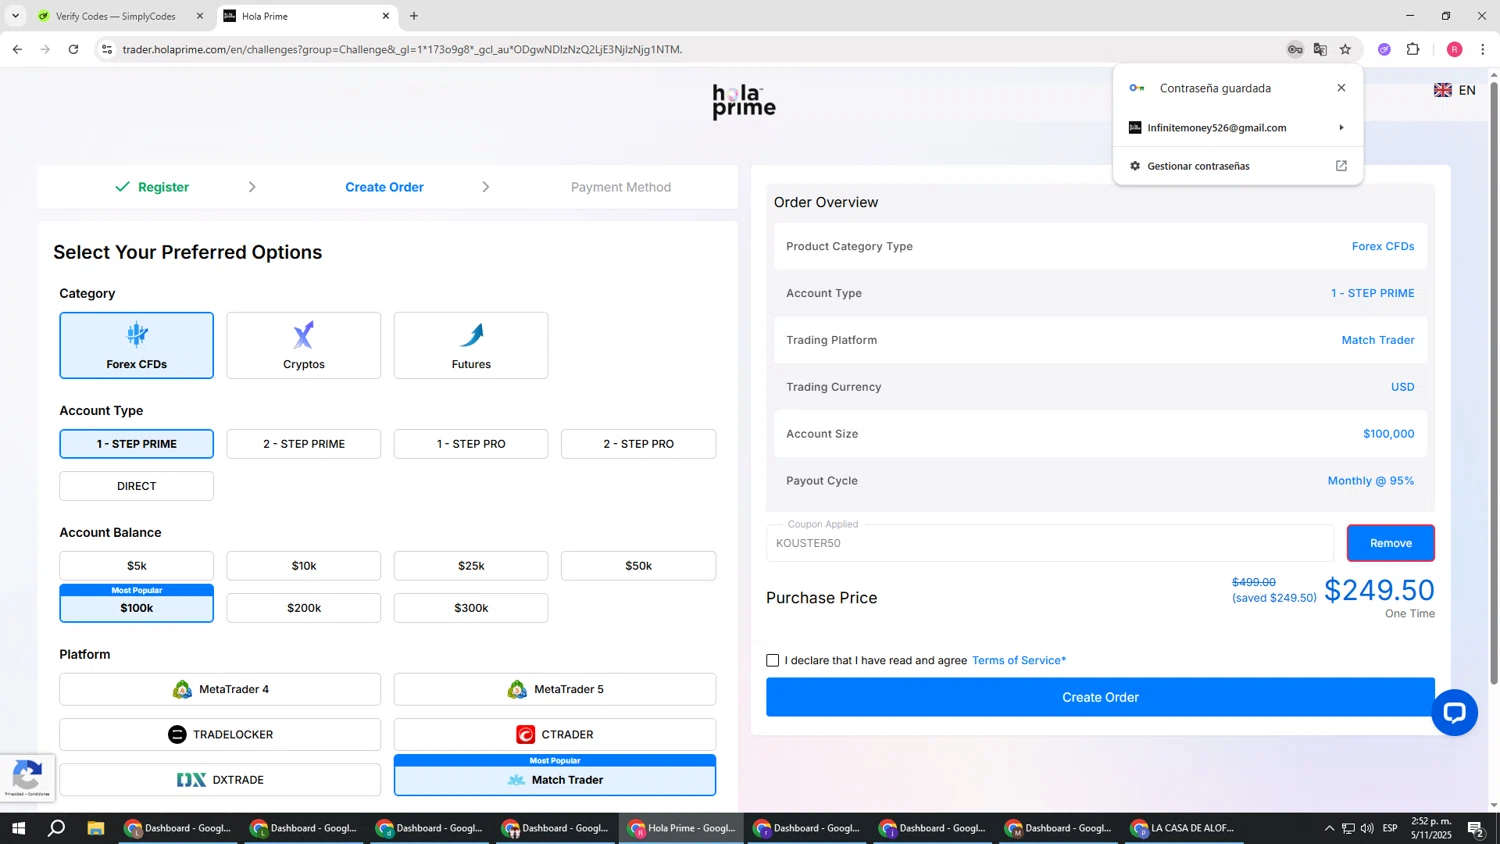This screenshot has width=1500, height=844.
Task: Remove the applied coupon
Action: coord(1390,543)
